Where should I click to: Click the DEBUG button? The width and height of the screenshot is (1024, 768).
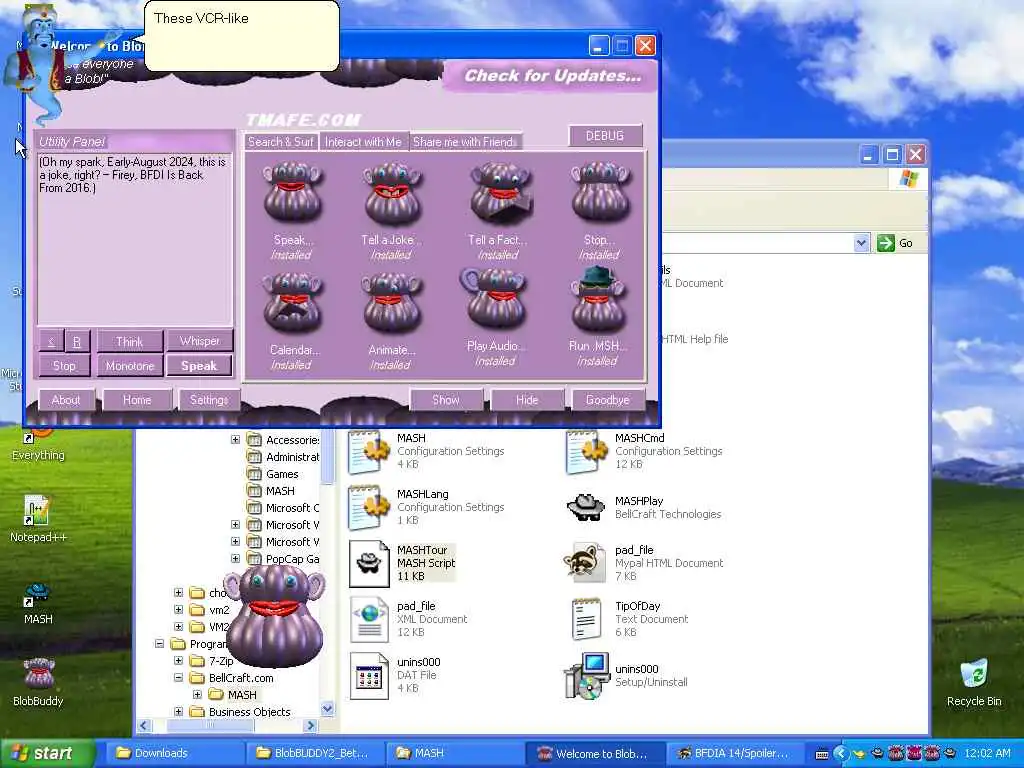[605, 136]
